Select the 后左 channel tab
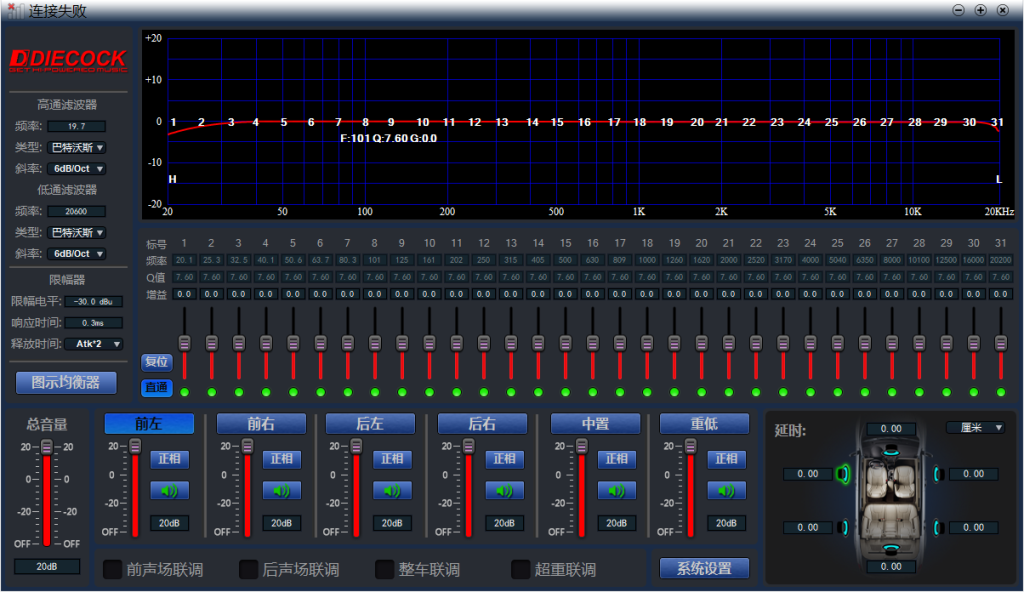 [x=370, y=423]
